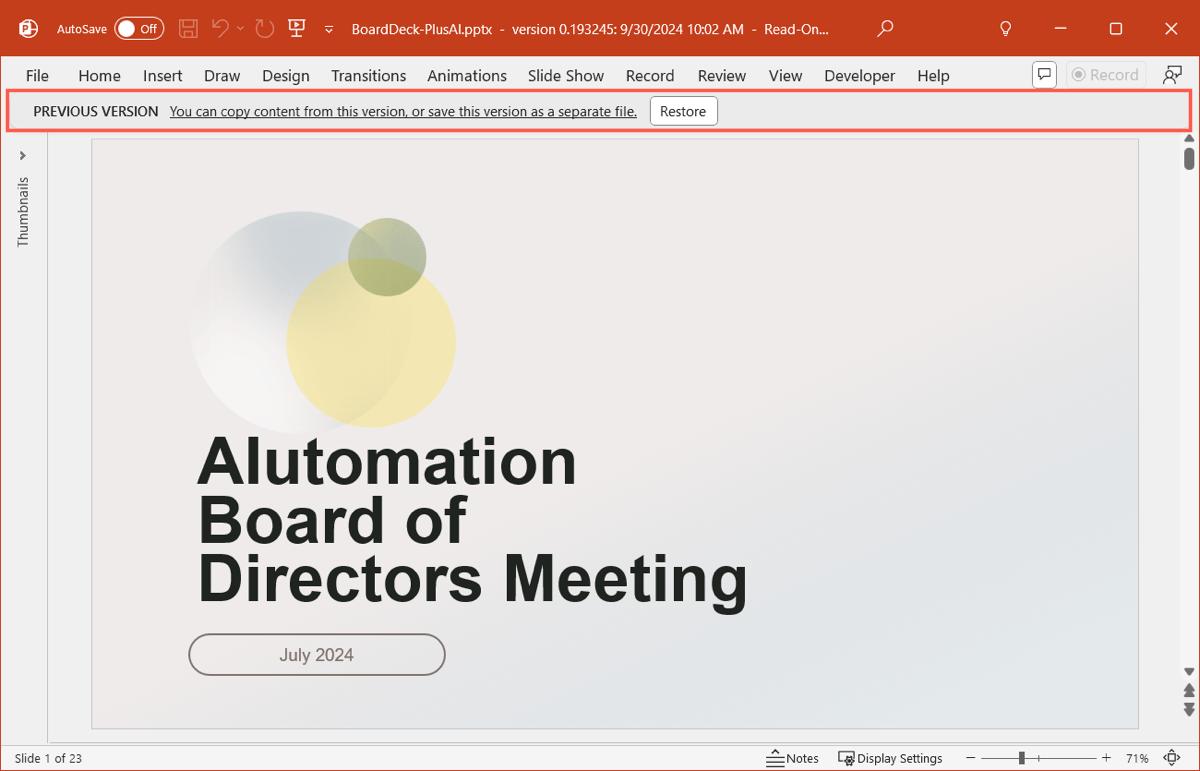This screenshot has height=771, width=1200.
Task: Toggle the Notes pane
Action: [x=792, y=758]
